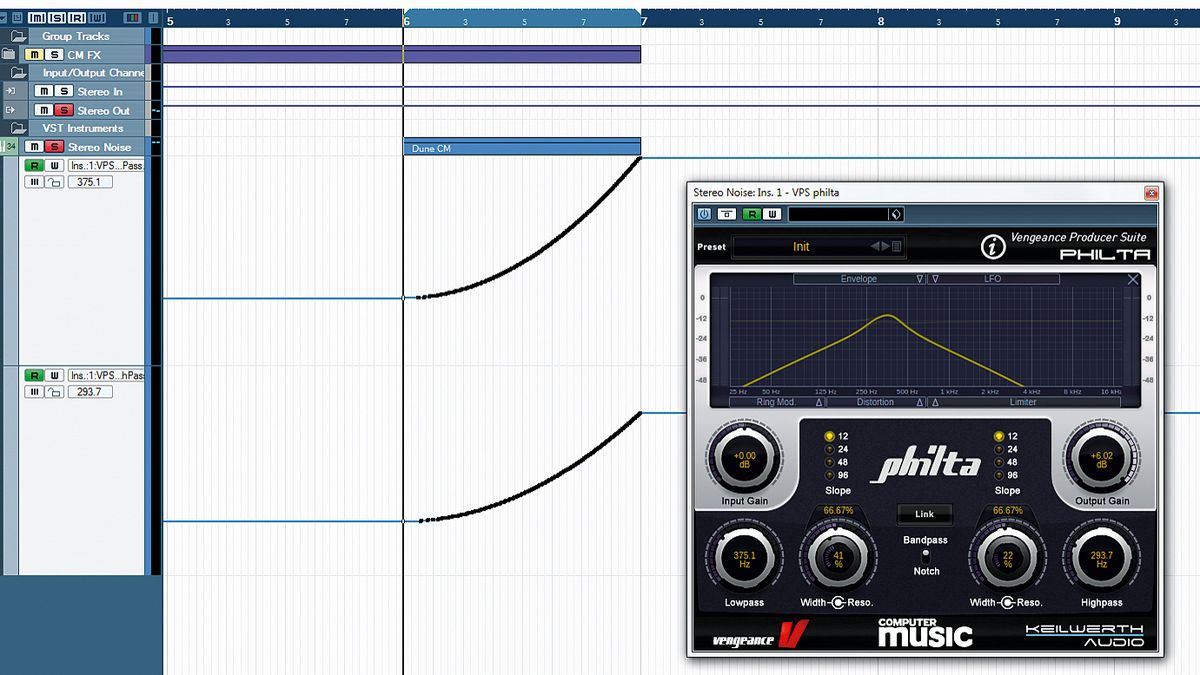Click the plugin Edit bypass icon
The width and height of the screenshot is (1200, 675).
click(x=727, y=213)
